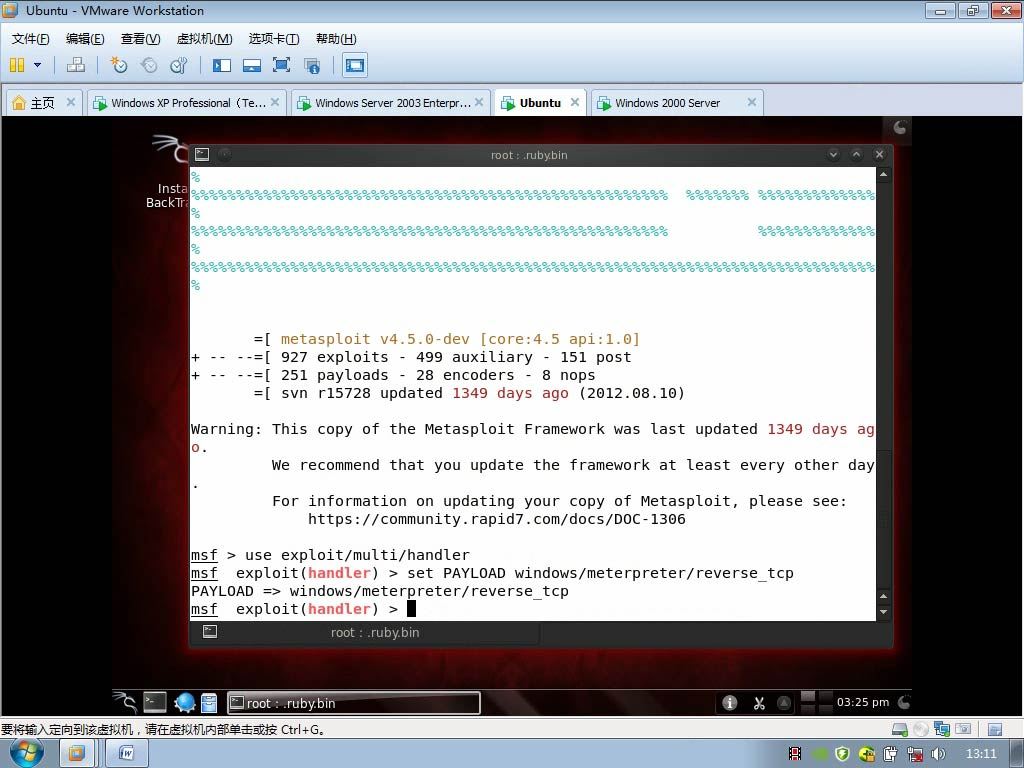Open the 查看(V) menu
Image resolution: width=1024 pixels, height=768 pixels.
140,39
